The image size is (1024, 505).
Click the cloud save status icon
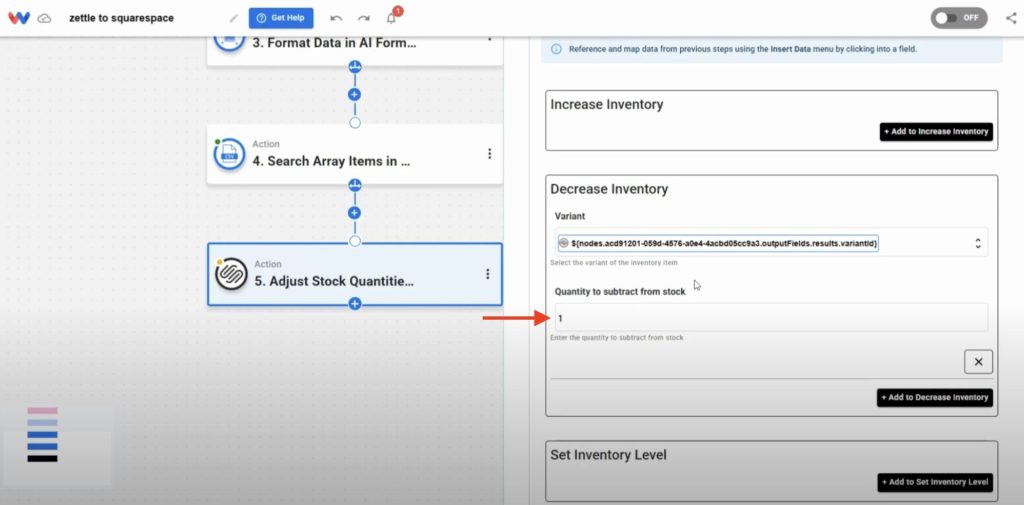point(44,18)
